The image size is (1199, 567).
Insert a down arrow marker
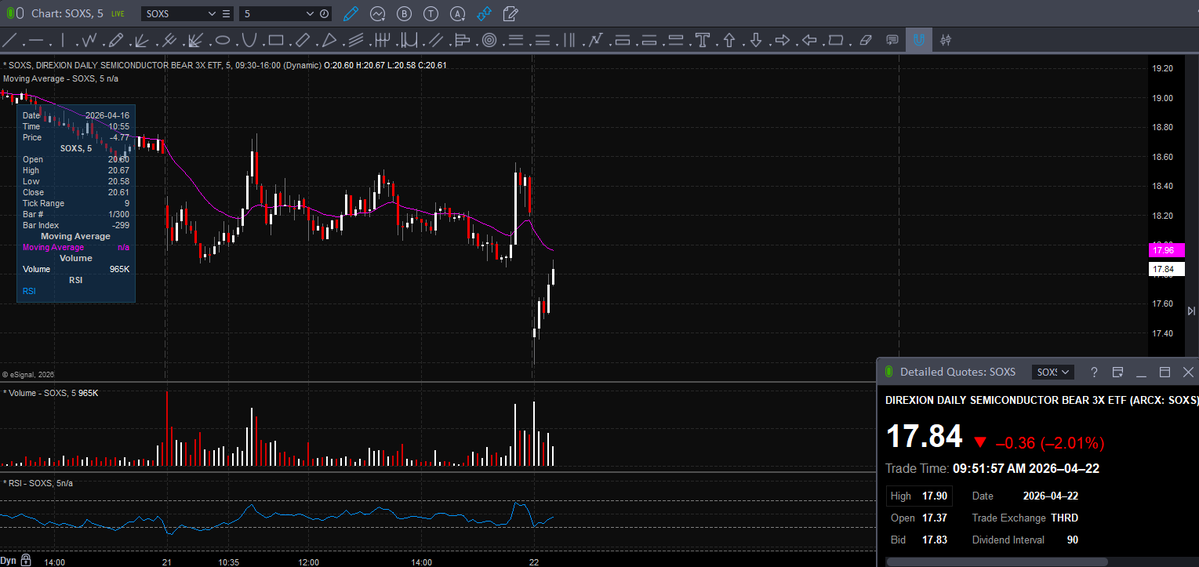tap(756, 40)
